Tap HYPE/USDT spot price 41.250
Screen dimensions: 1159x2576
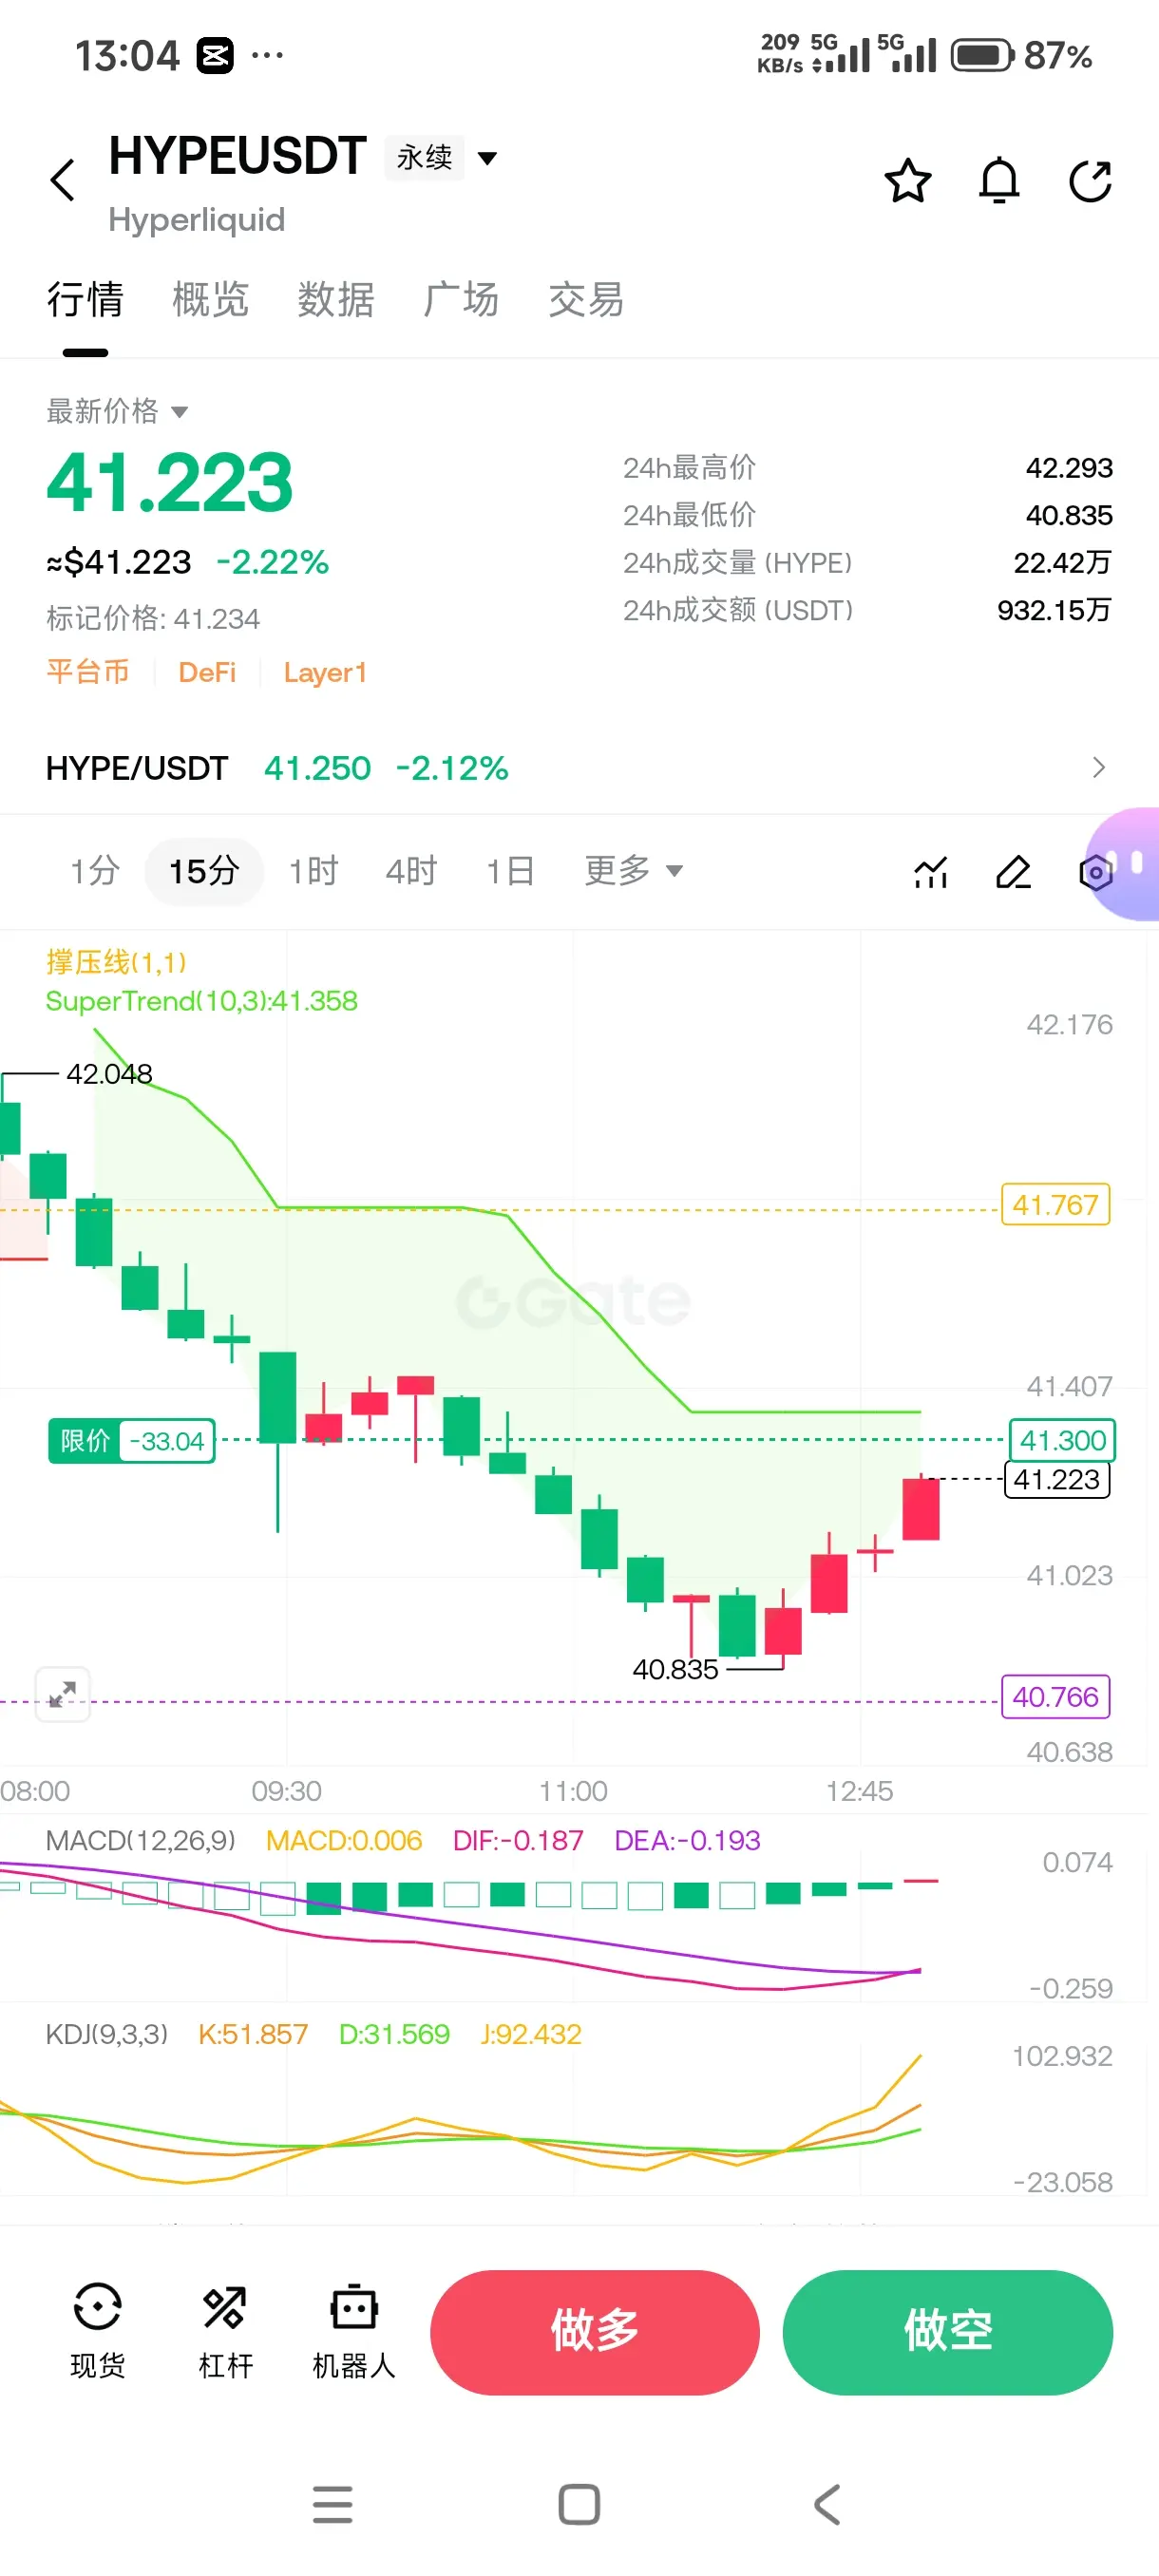[x=317, y=768]
